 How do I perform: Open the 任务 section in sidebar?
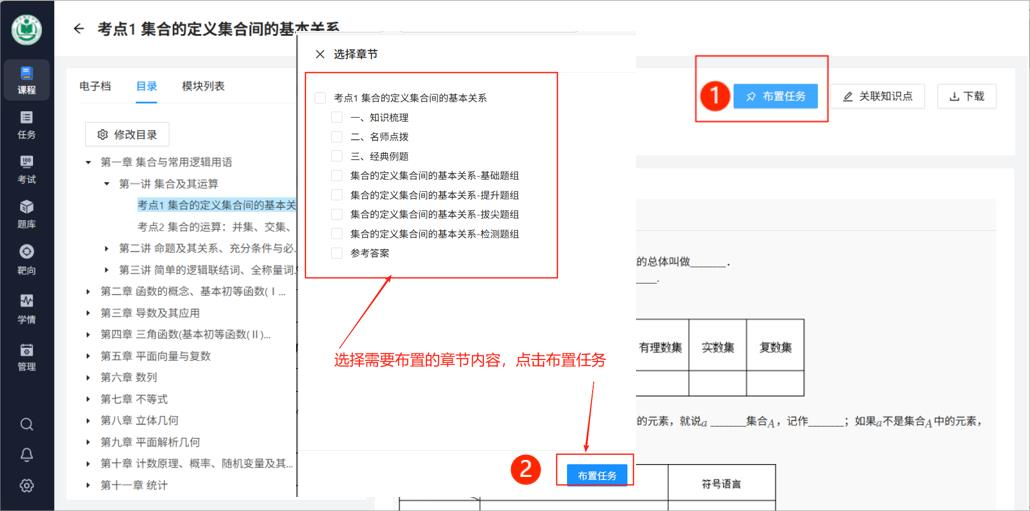click(x=26, y=125)
